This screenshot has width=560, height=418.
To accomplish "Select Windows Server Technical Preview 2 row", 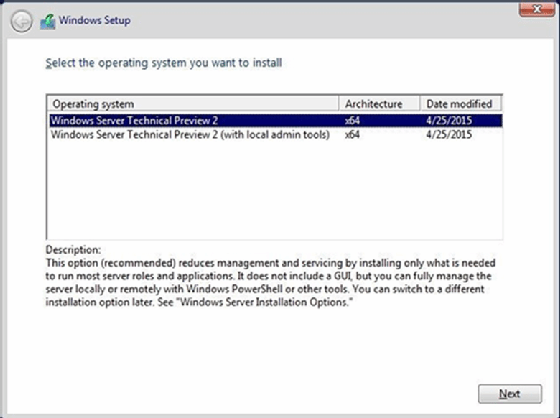I will click(276, 120).
